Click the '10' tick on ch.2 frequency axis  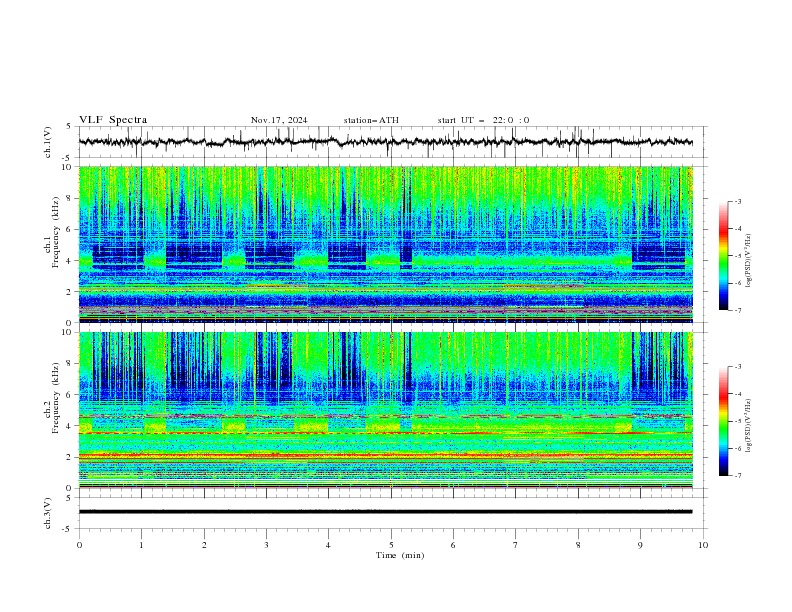69,332
